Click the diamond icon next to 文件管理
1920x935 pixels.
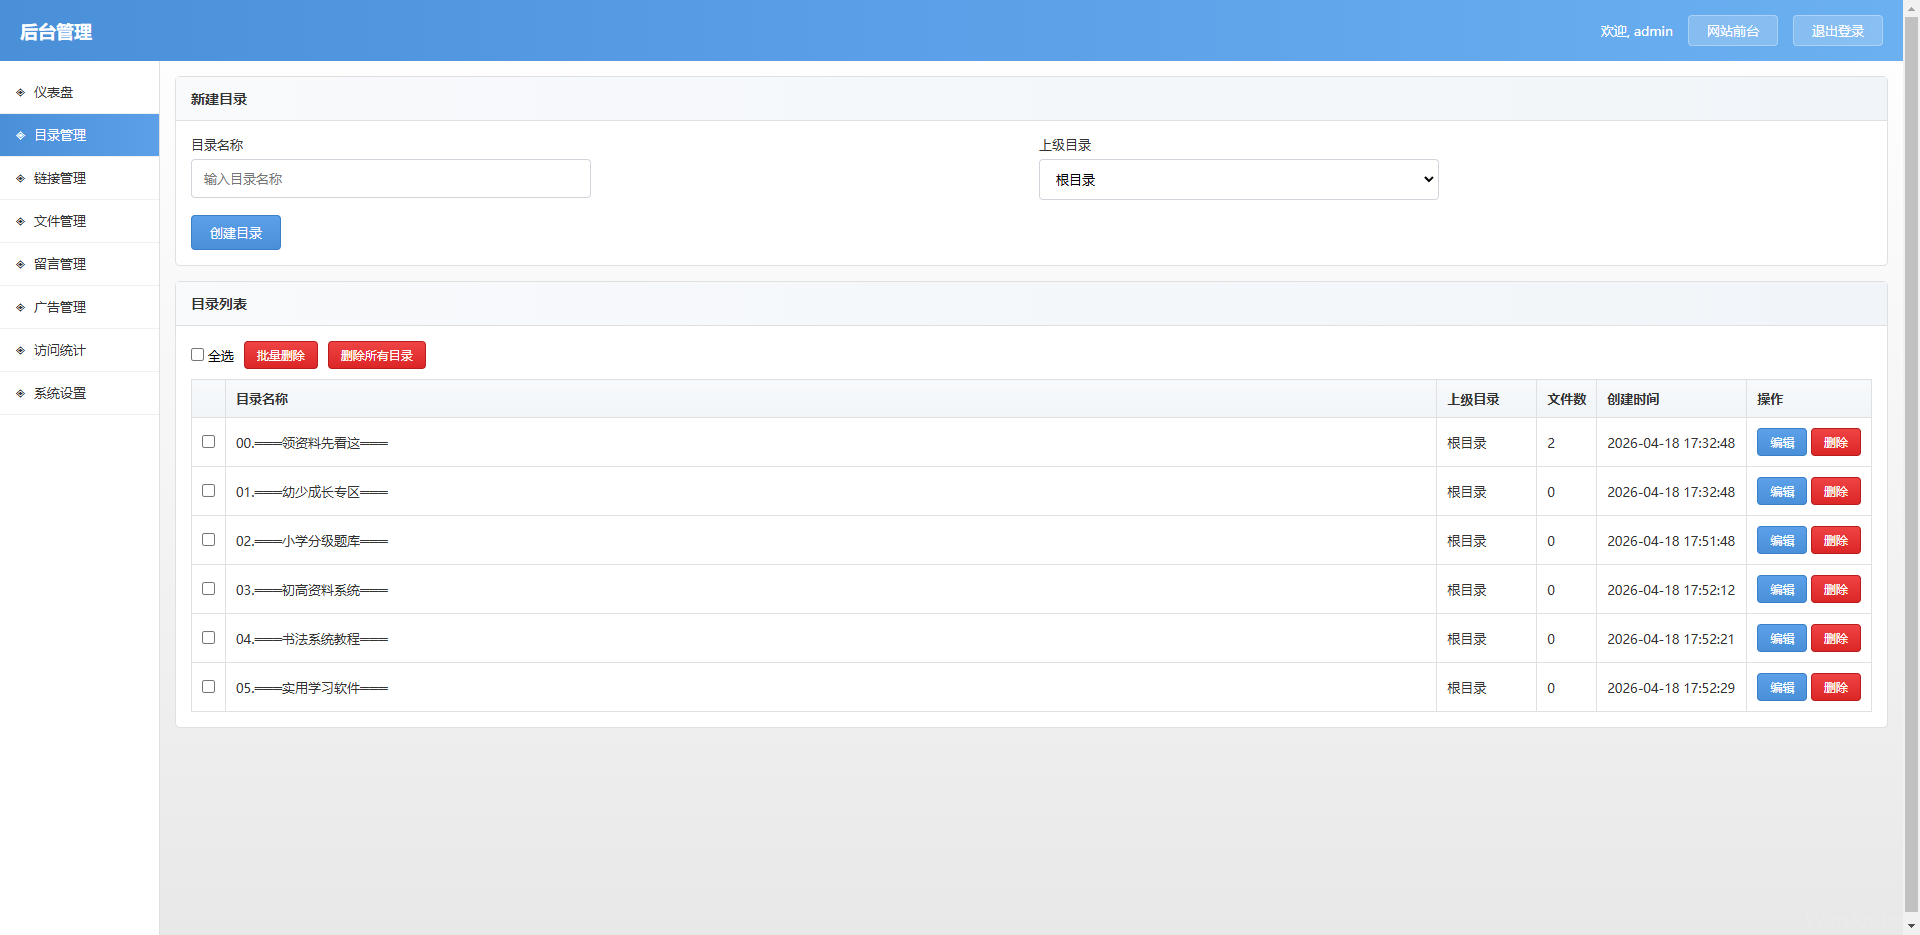[x=20, y=222]
